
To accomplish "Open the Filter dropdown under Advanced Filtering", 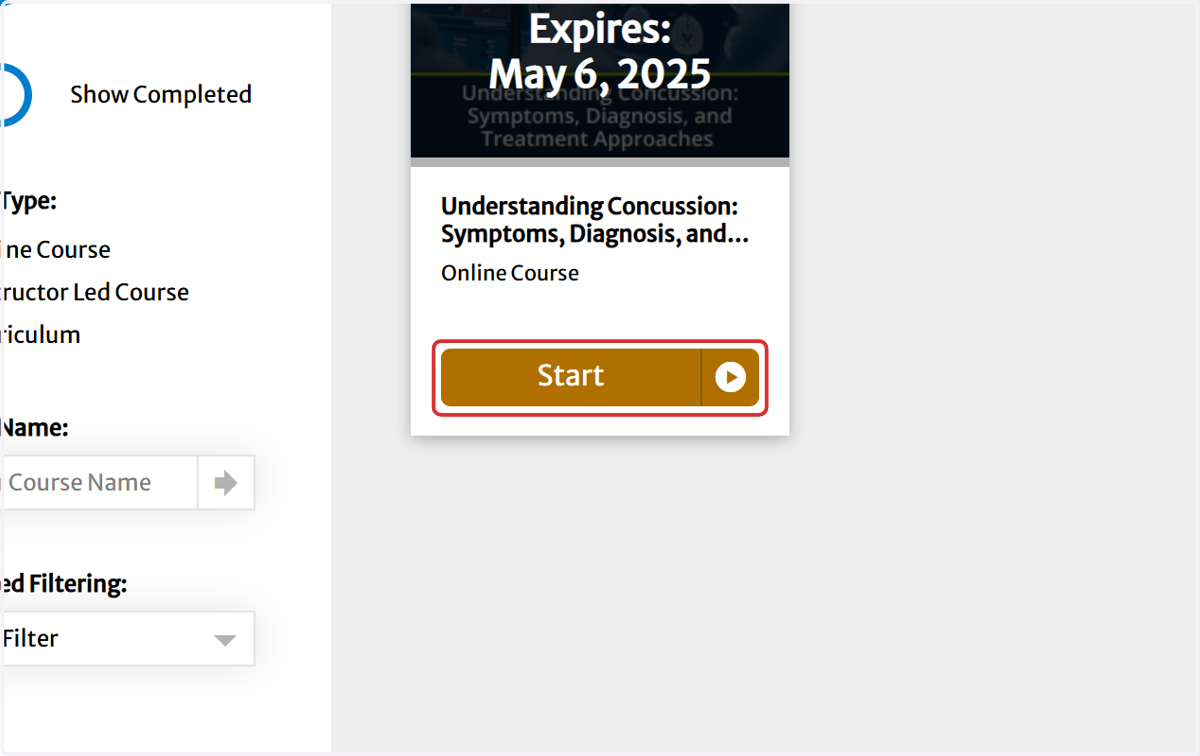I will 127,639.
